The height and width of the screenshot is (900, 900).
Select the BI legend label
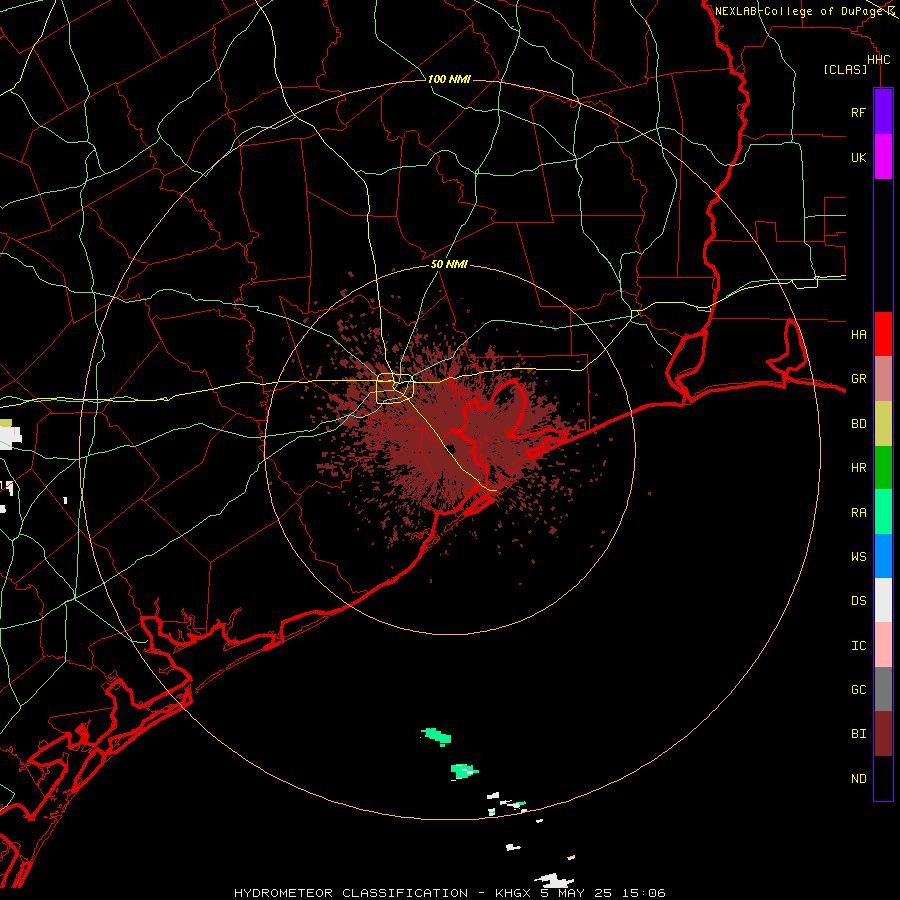tap(858, 734)
